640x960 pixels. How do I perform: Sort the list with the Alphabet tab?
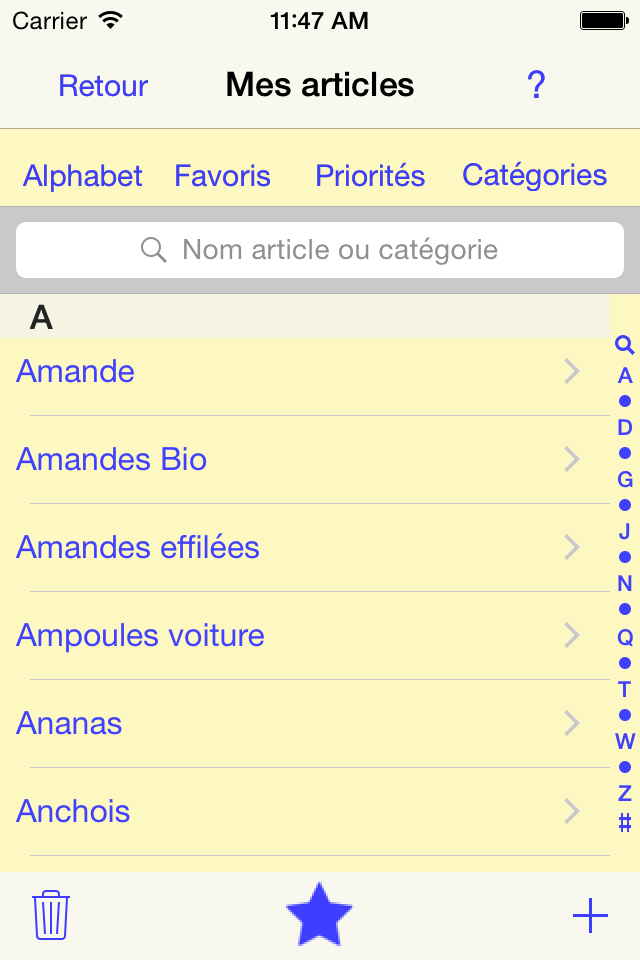[x=83, y=176]
